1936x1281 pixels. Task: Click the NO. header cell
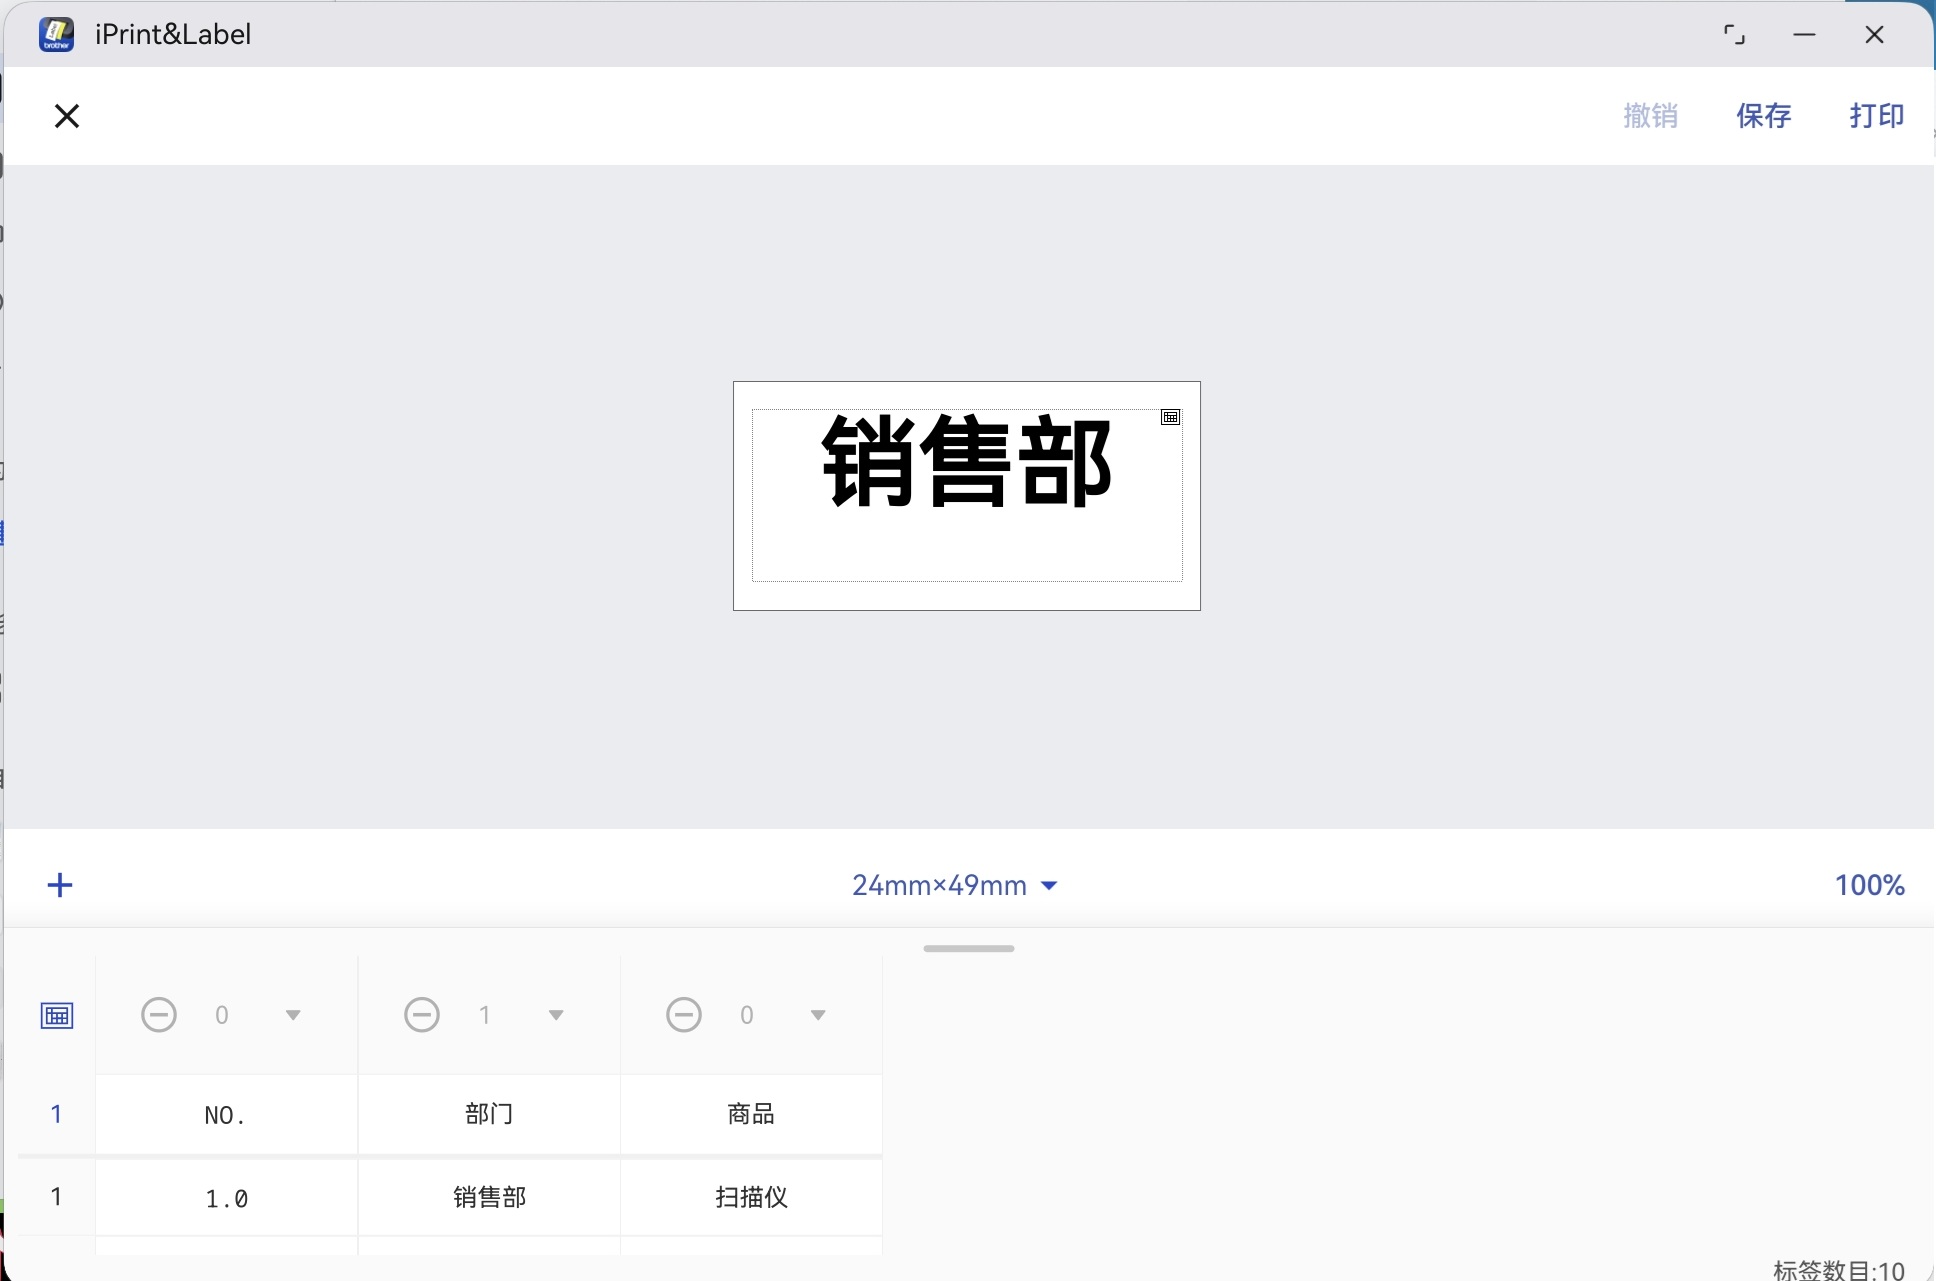tap(227, 1114)
